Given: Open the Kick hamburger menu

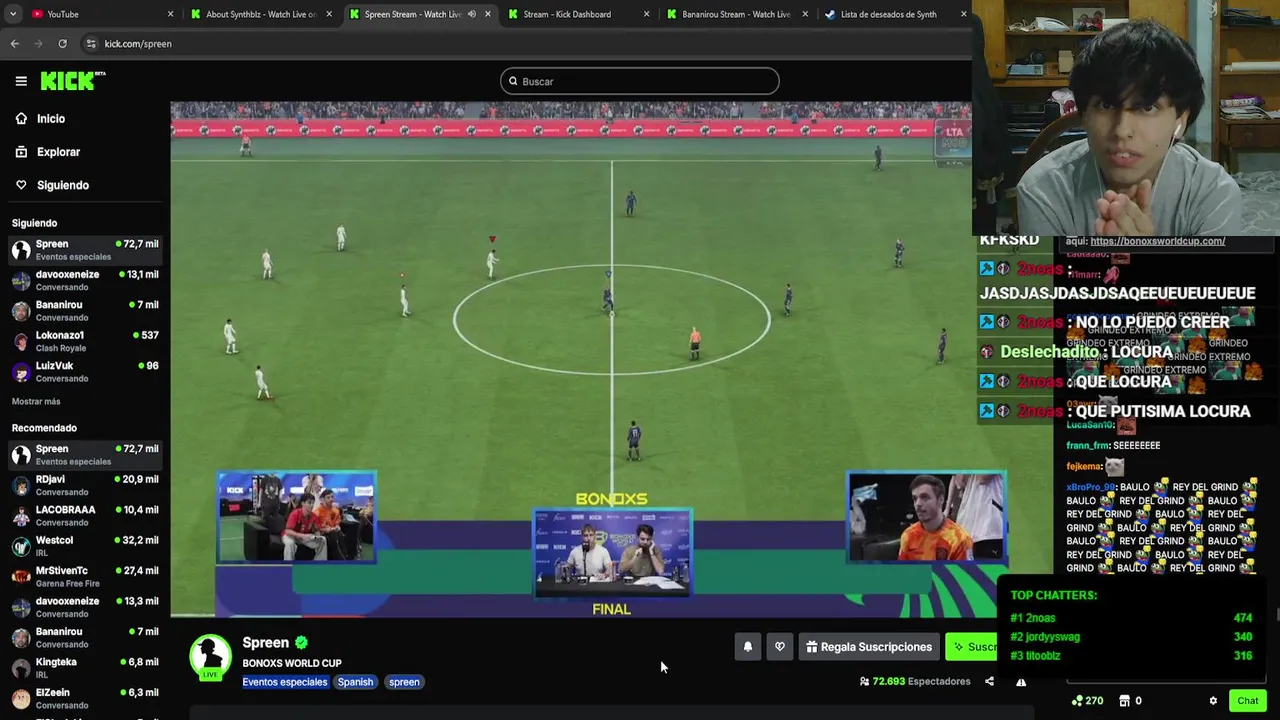Looking at the screenshot, I should pos(21,81).
